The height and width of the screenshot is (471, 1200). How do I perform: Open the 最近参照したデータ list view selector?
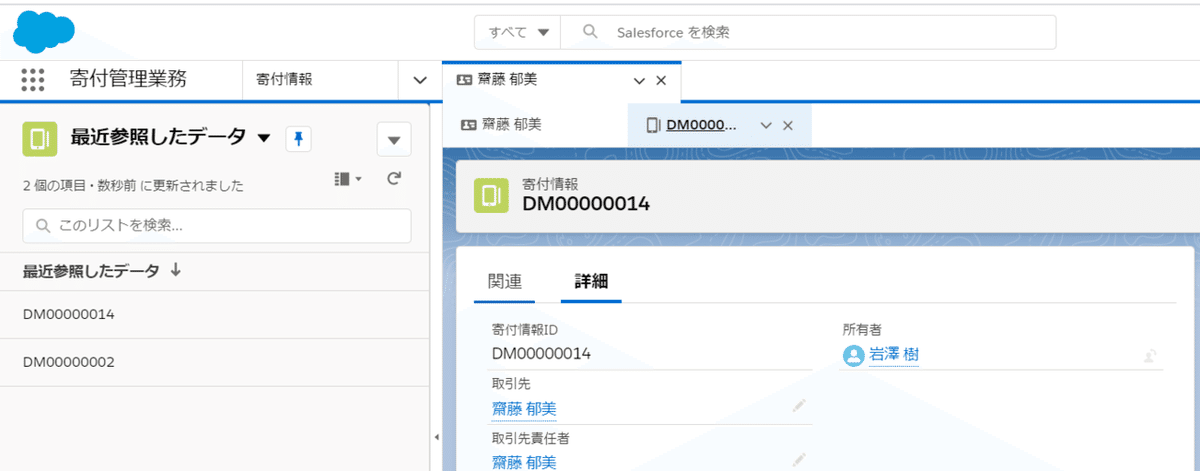point(264,138)
